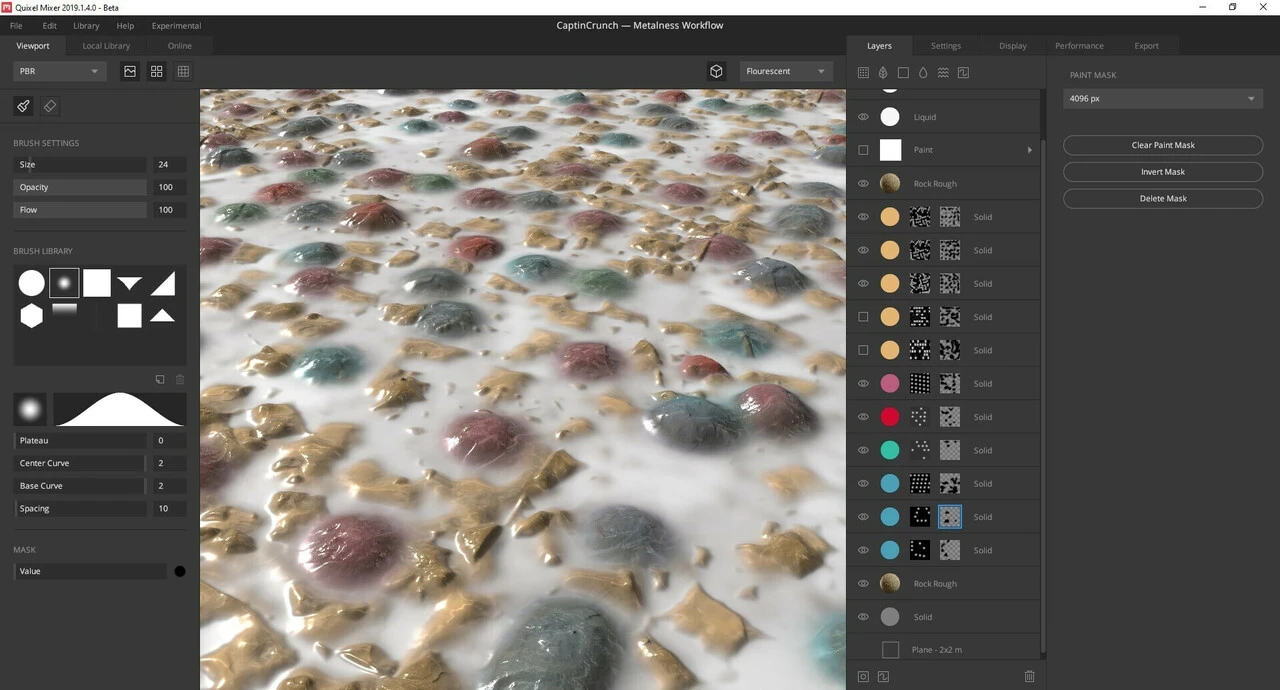
Task: Add a liquid layer via droplet icon
Action: pos(922,73)
